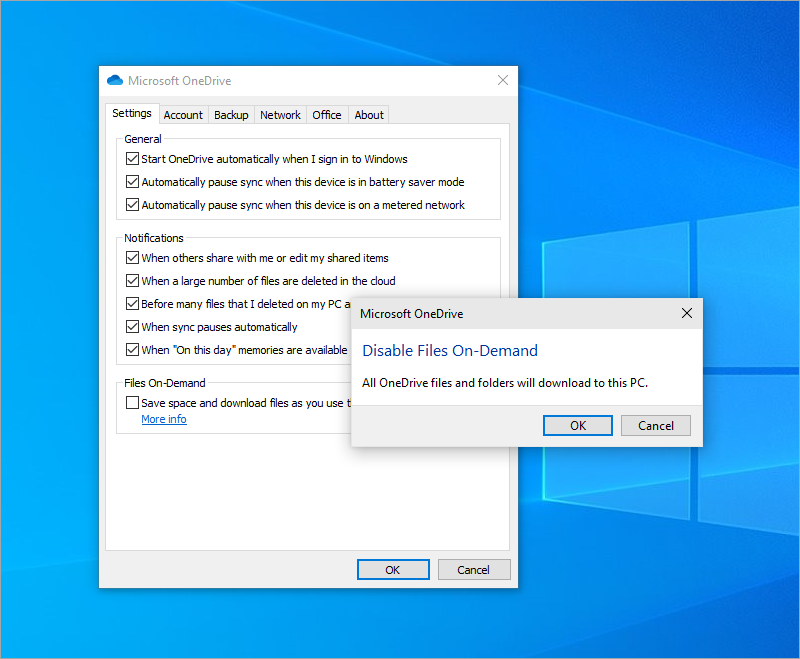Open the More info link
The image size is (800, 659).
pos(164,419)
